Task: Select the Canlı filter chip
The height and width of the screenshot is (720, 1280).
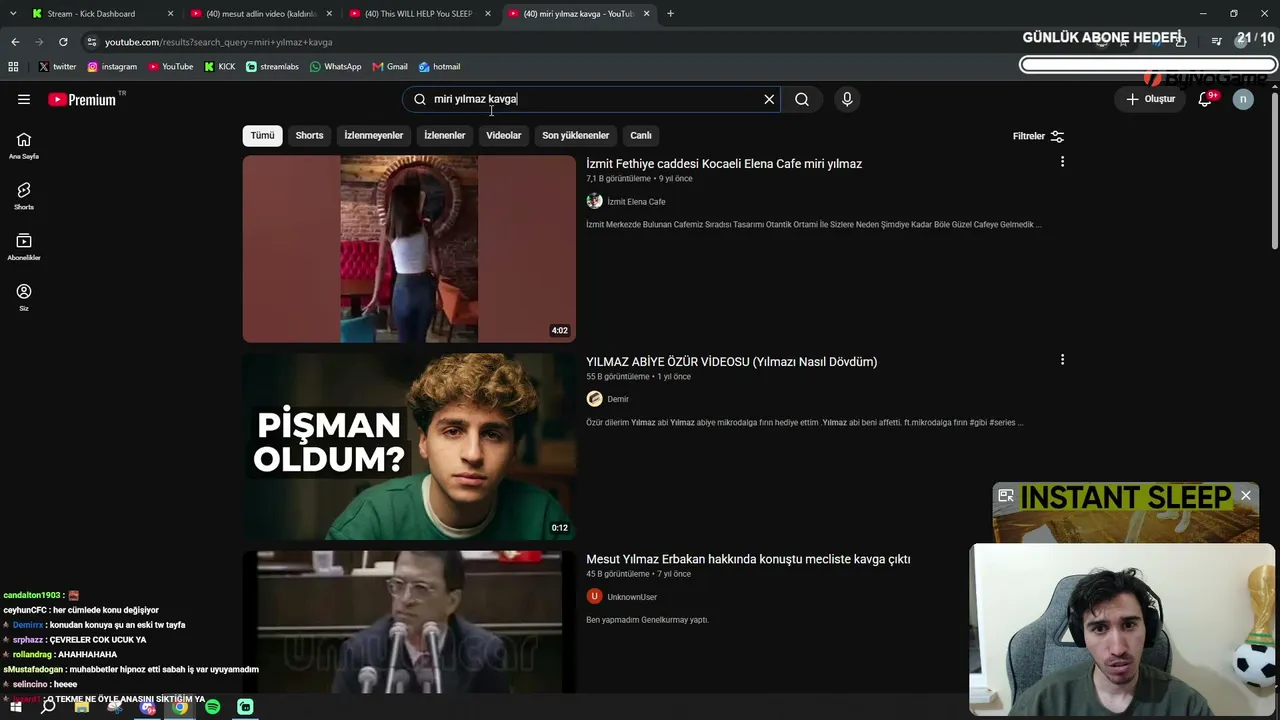Action: click(641, 135)
